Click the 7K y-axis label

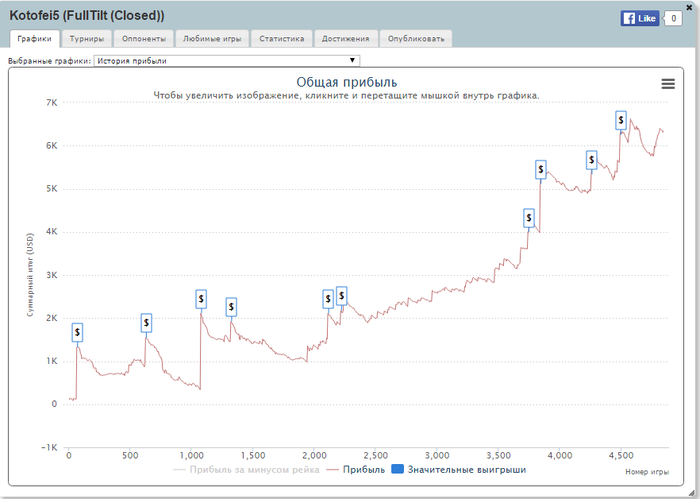coord(52,103)
